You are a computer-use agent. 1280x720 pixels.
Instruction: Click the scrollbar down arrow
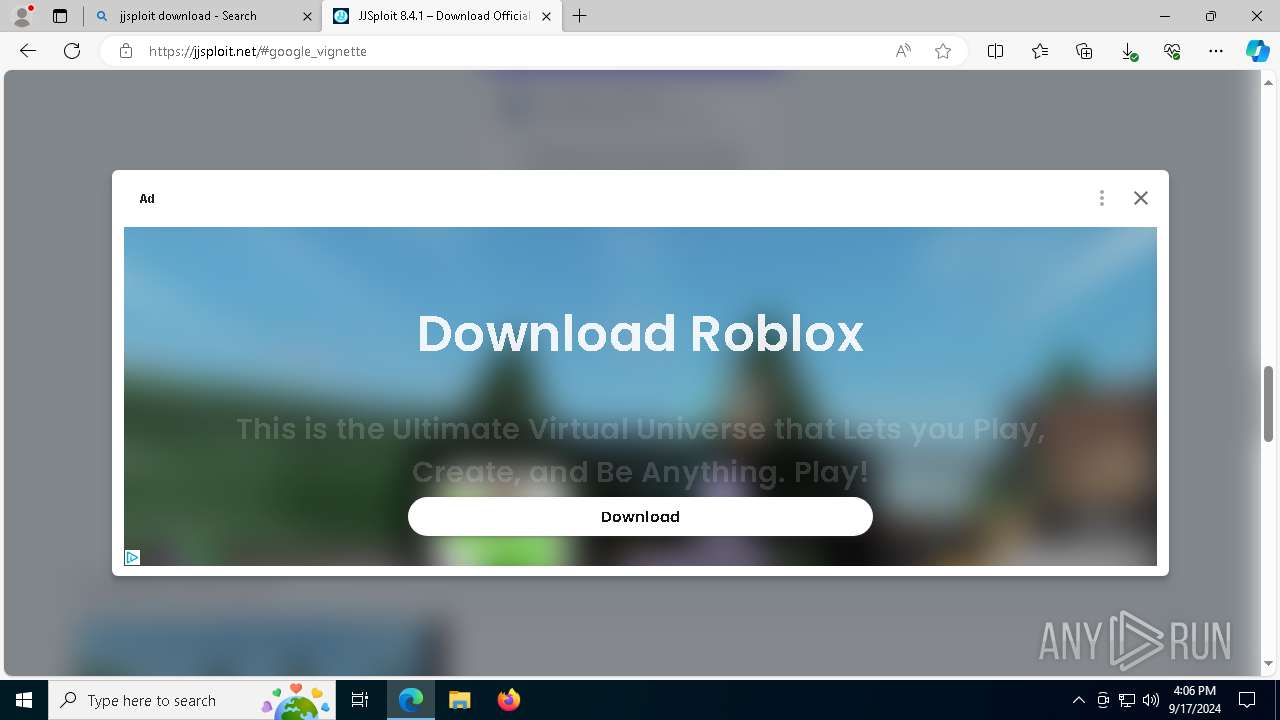[x=1268, y=663]
